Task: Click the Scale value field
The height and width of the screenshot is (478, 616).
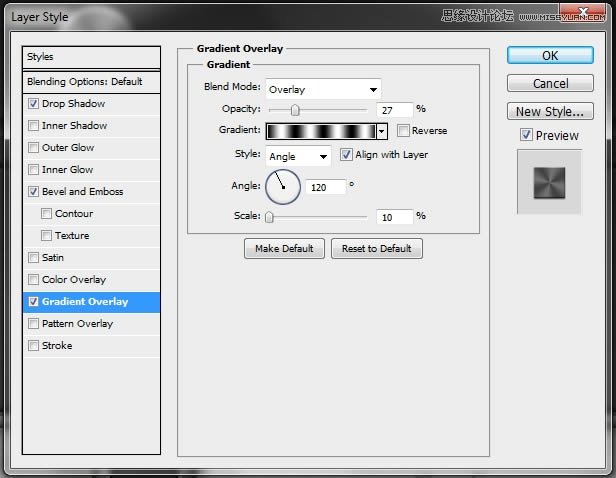Action: coord(394,217)
